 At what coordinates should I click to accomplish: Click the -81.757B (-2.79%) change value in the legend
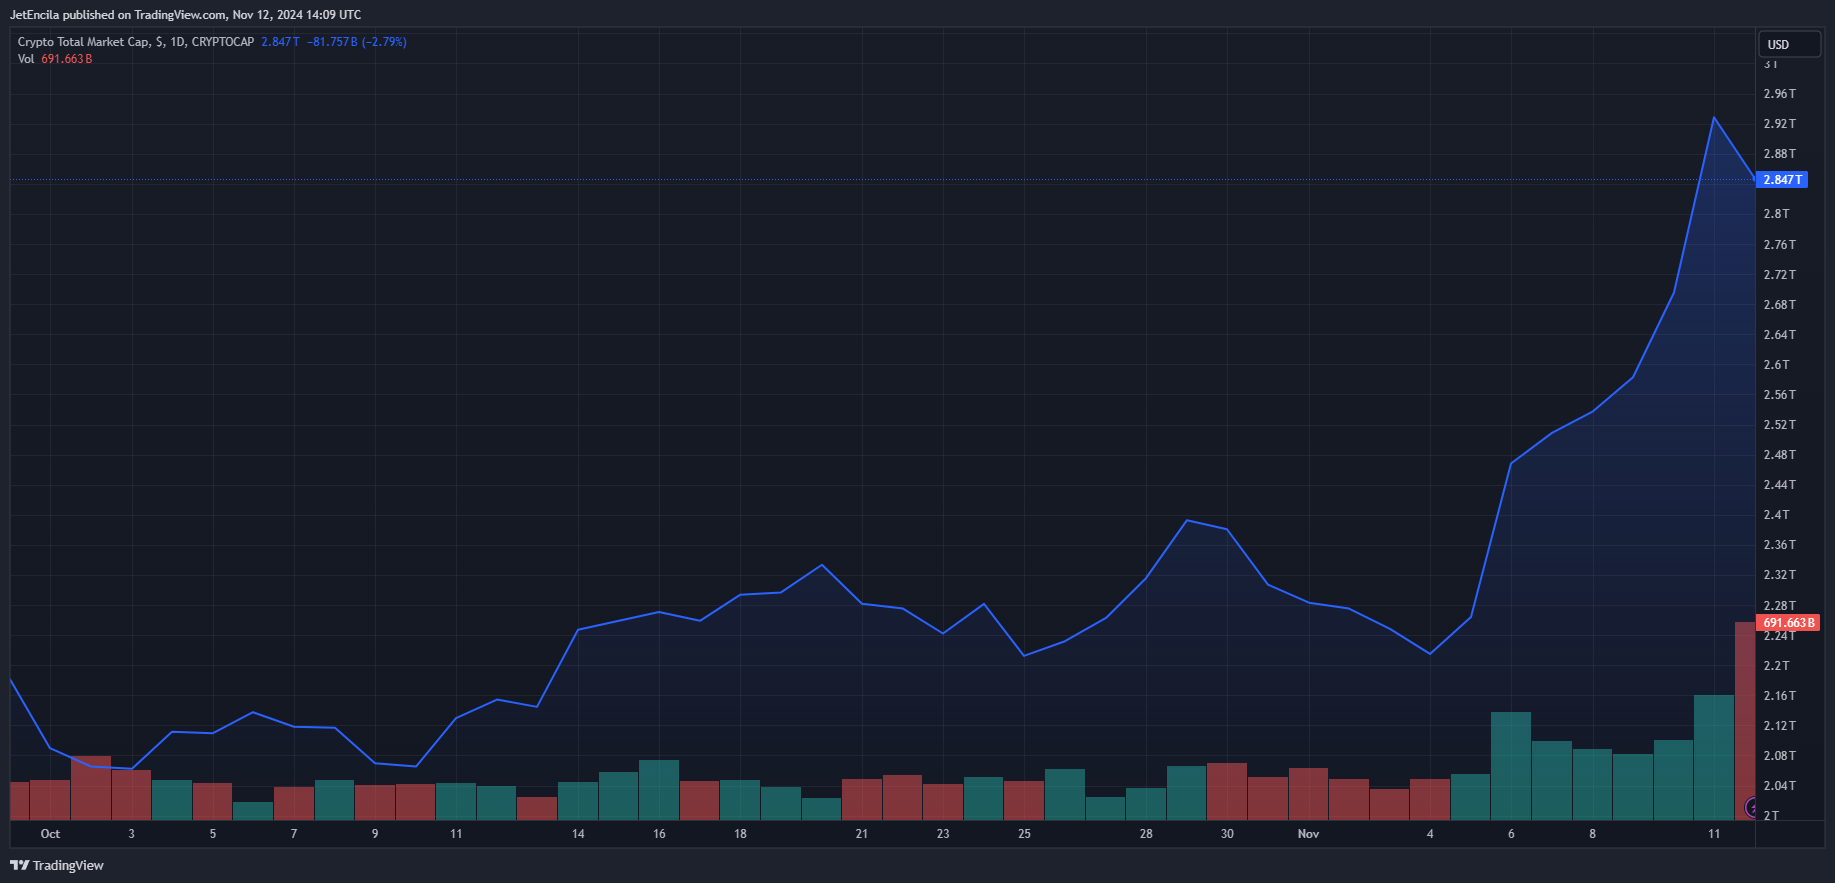click(x=356, y=42)
